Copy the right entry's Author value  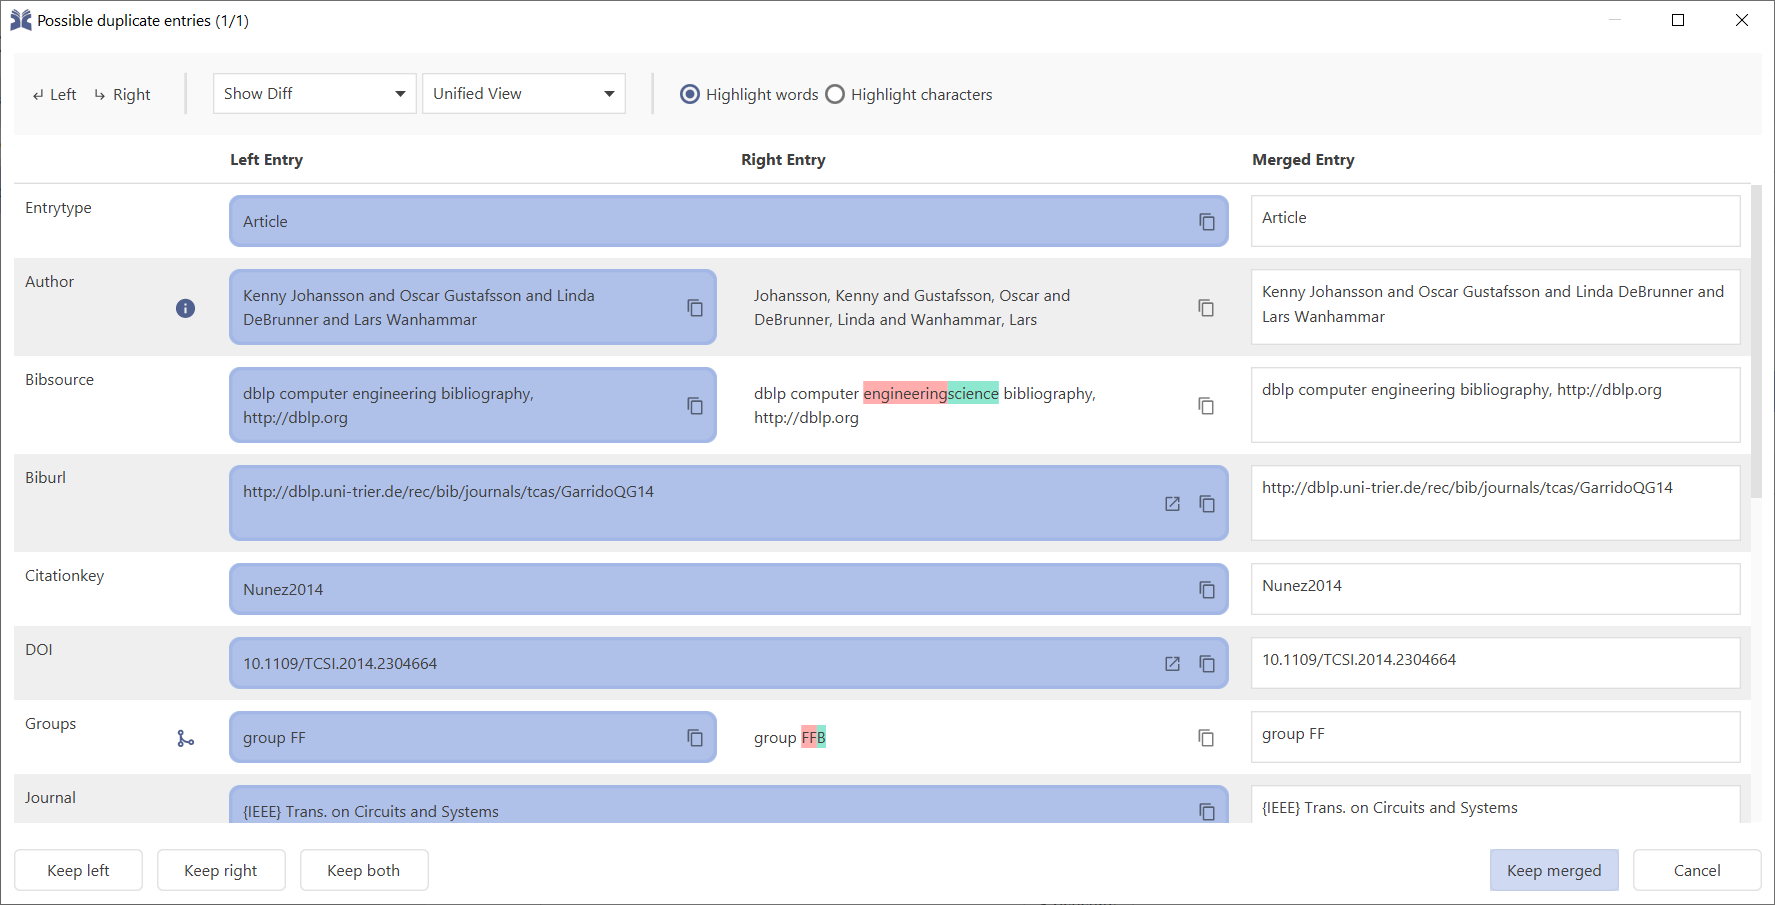click(x=1206, y=308)
